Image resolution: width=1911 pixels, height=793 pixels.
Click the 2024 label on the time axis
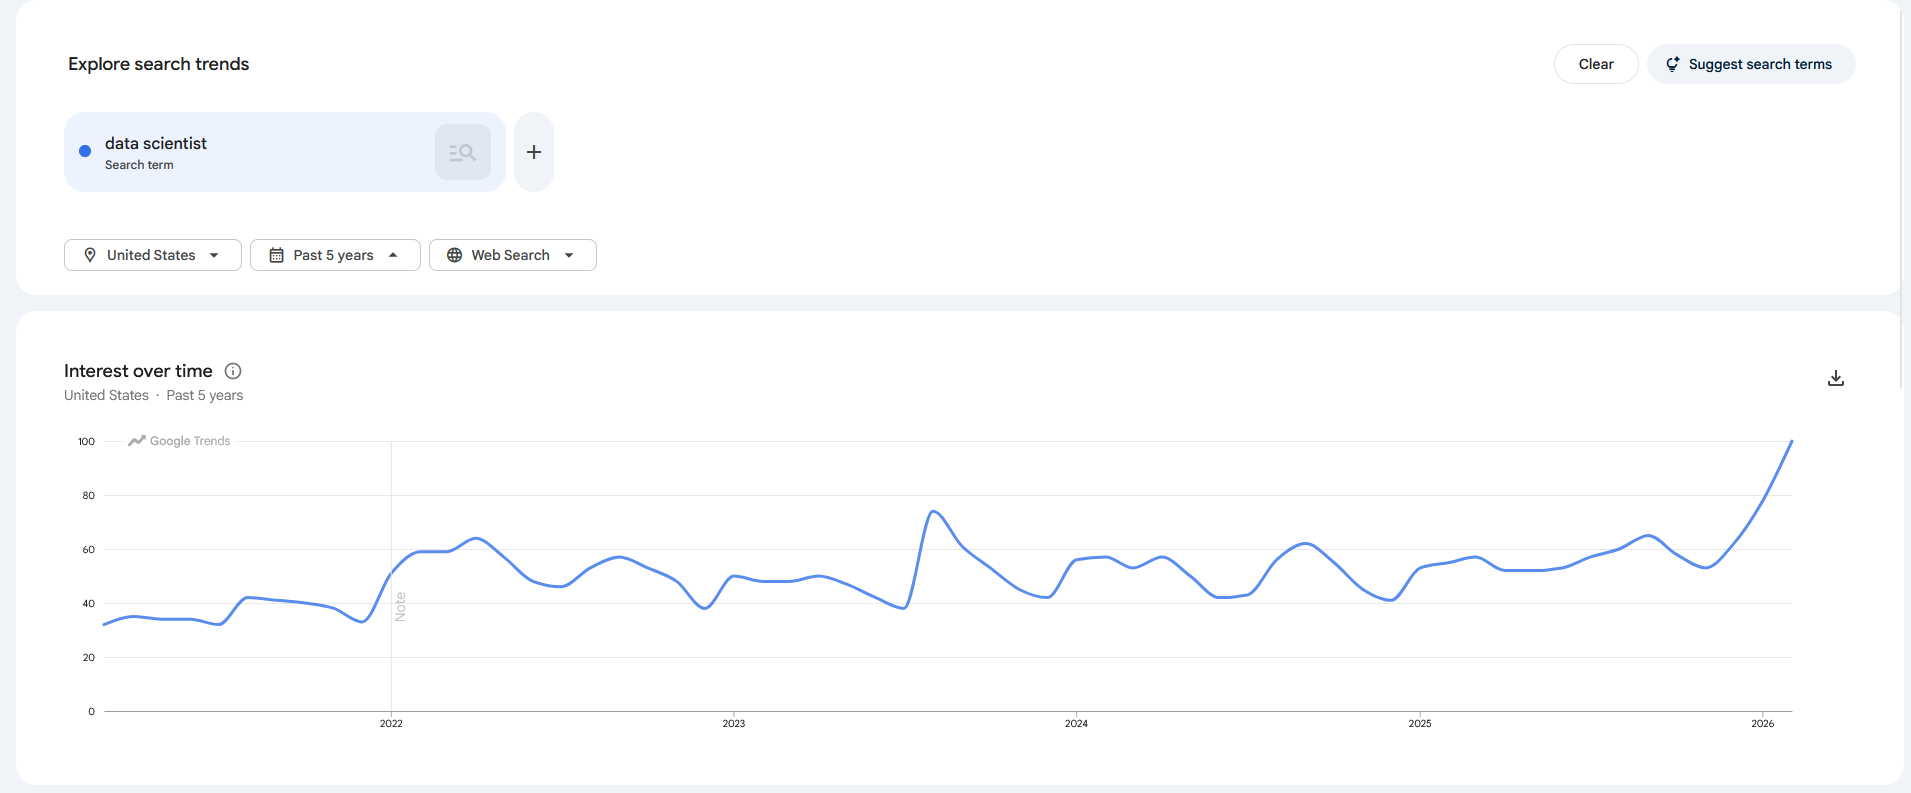point(1076,723)
